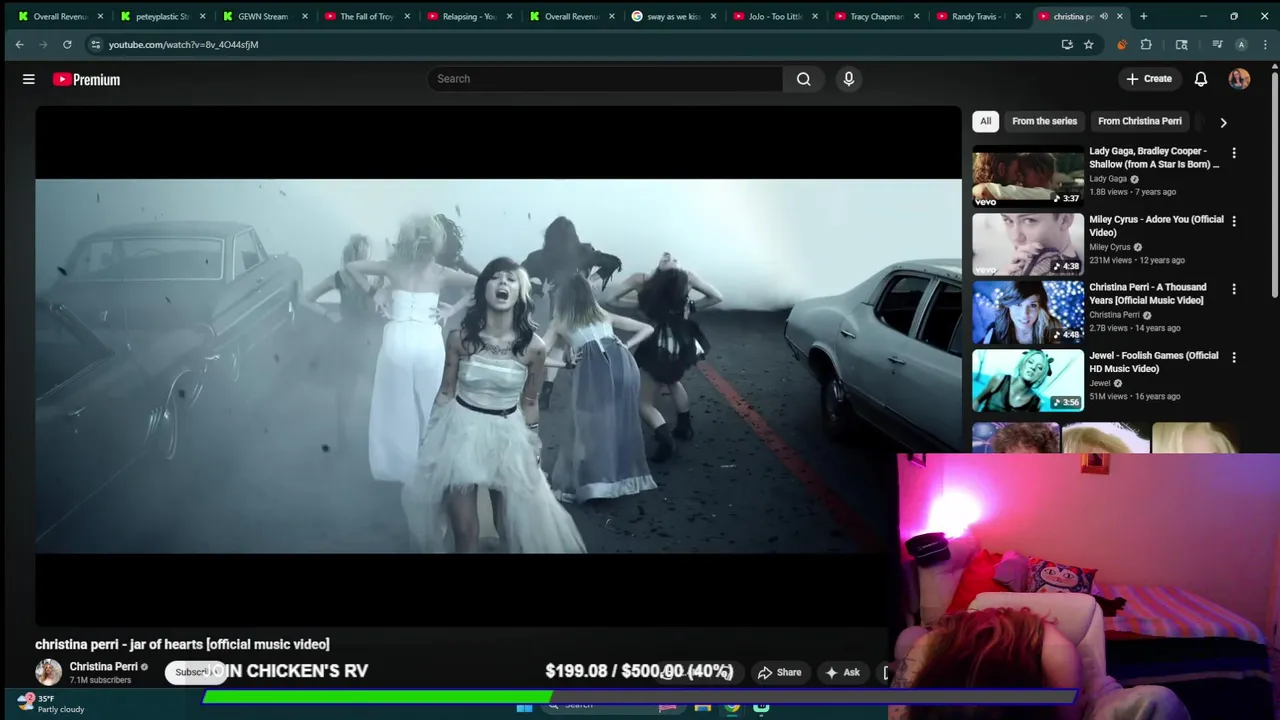Viewport: 1280px width, 720px height.
Task: Switch to the GEWN Stream tab
Action: pyautogui.click(x=265, y=16)
